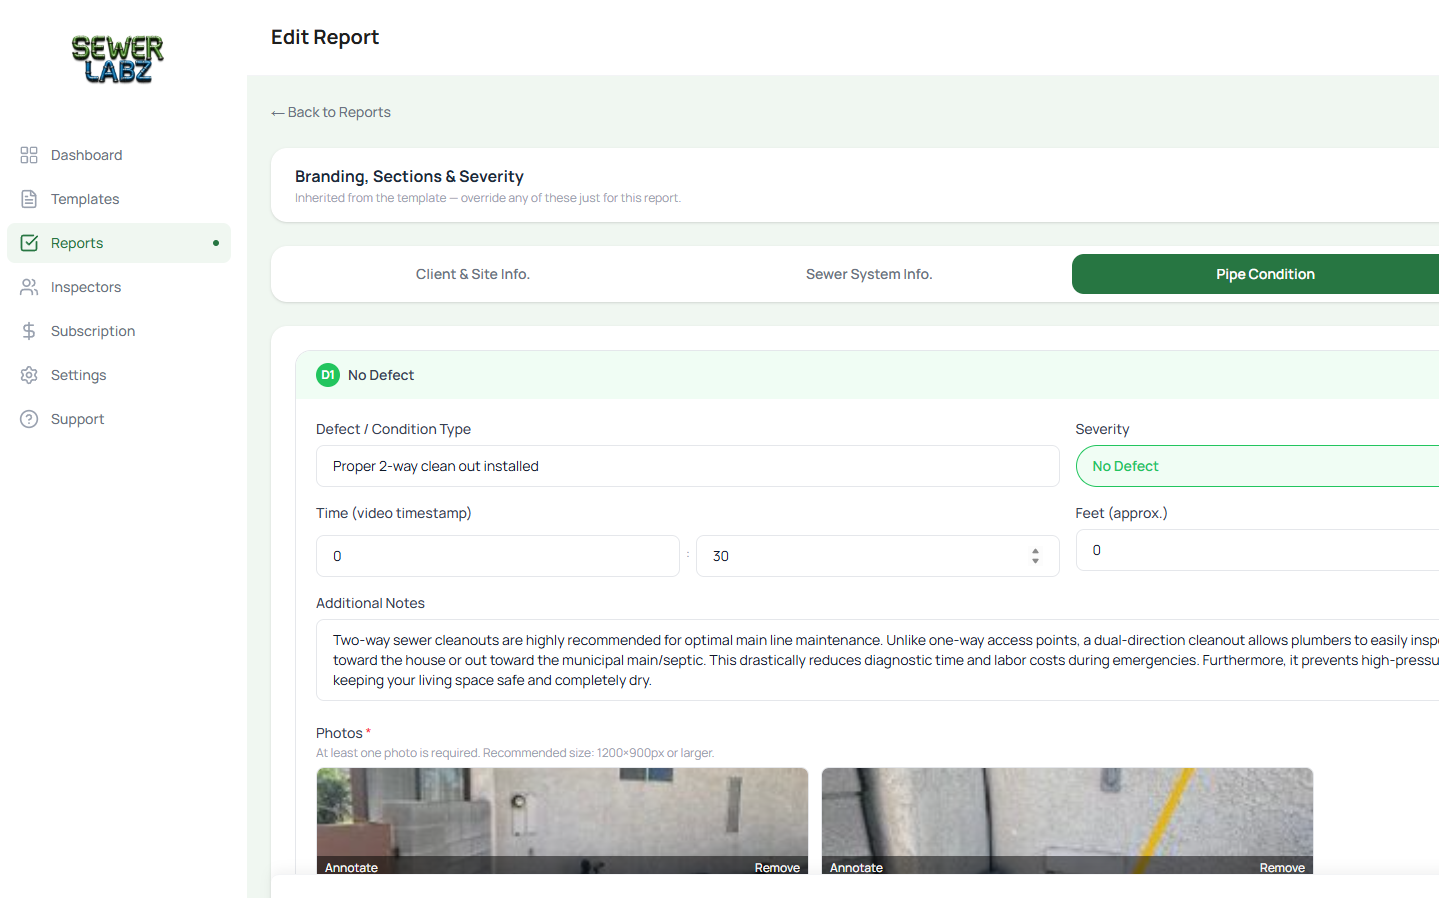Remove the first photo

777,867
